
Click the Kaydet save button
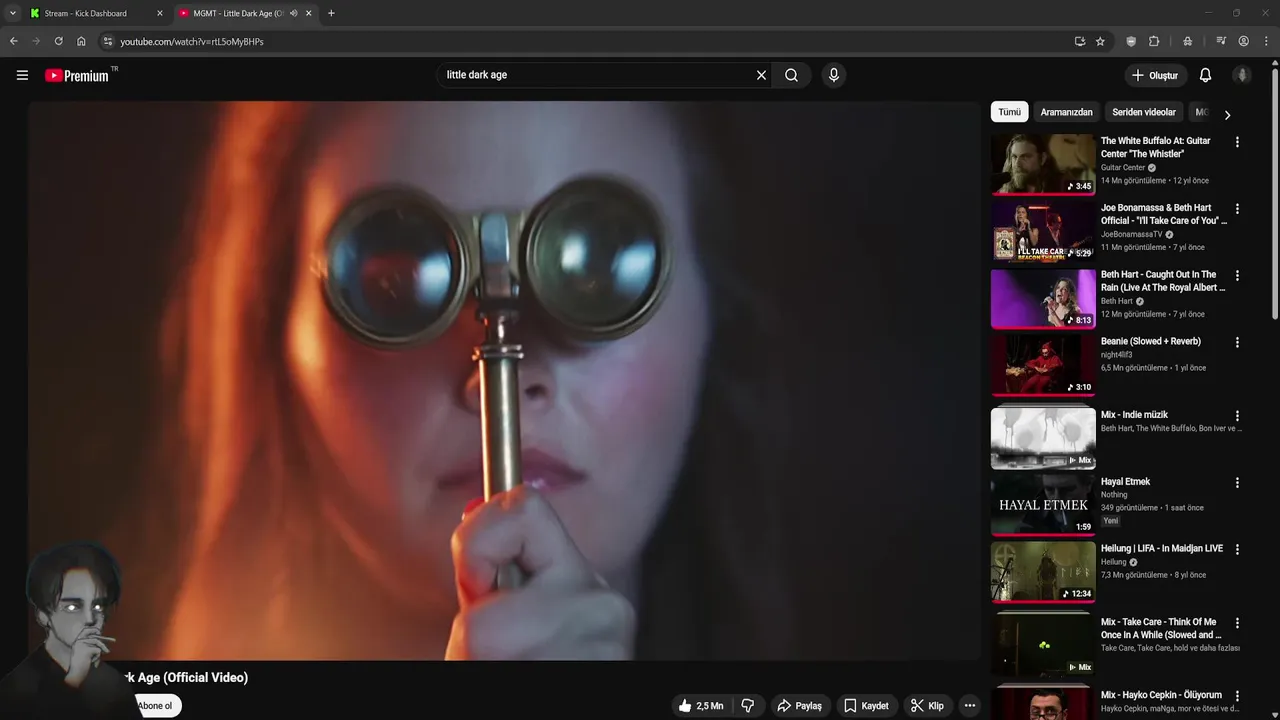(x=866, y=706)
